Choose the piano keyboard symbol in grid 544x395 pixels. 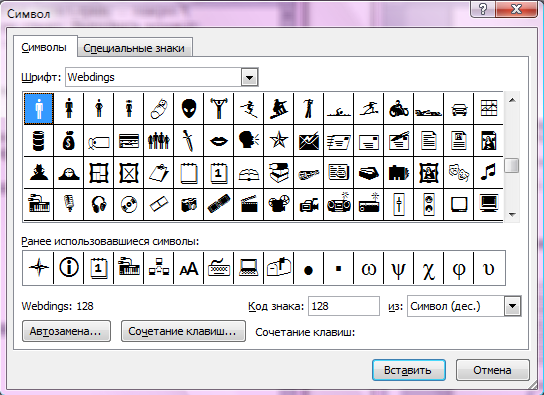coord(39,204)
